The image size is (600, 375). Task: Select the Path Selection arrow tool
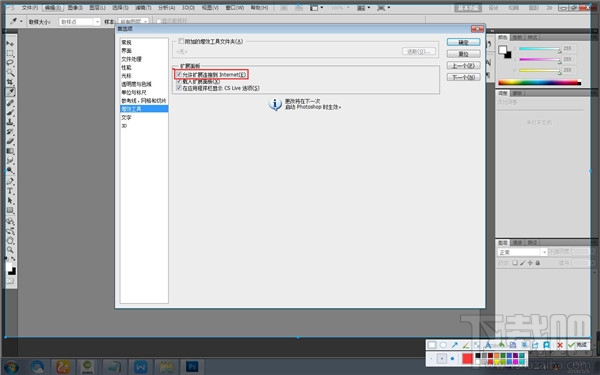[x=10, y=201]
